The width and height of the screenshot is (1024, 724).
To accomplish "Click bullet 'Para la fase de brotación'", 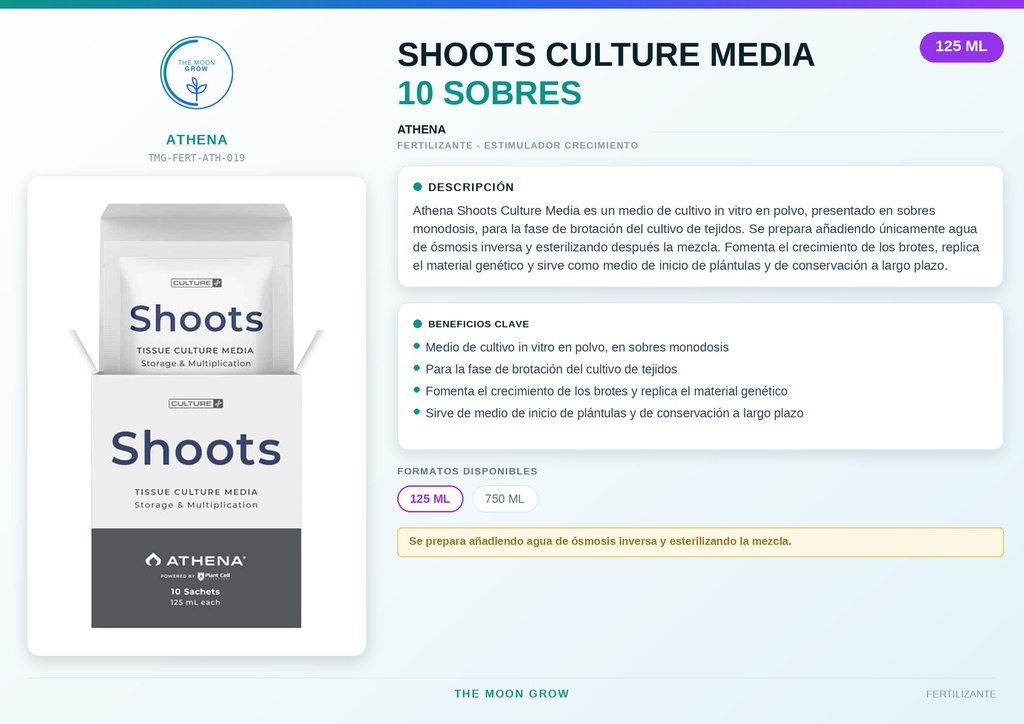I will [x=551, y=369].
